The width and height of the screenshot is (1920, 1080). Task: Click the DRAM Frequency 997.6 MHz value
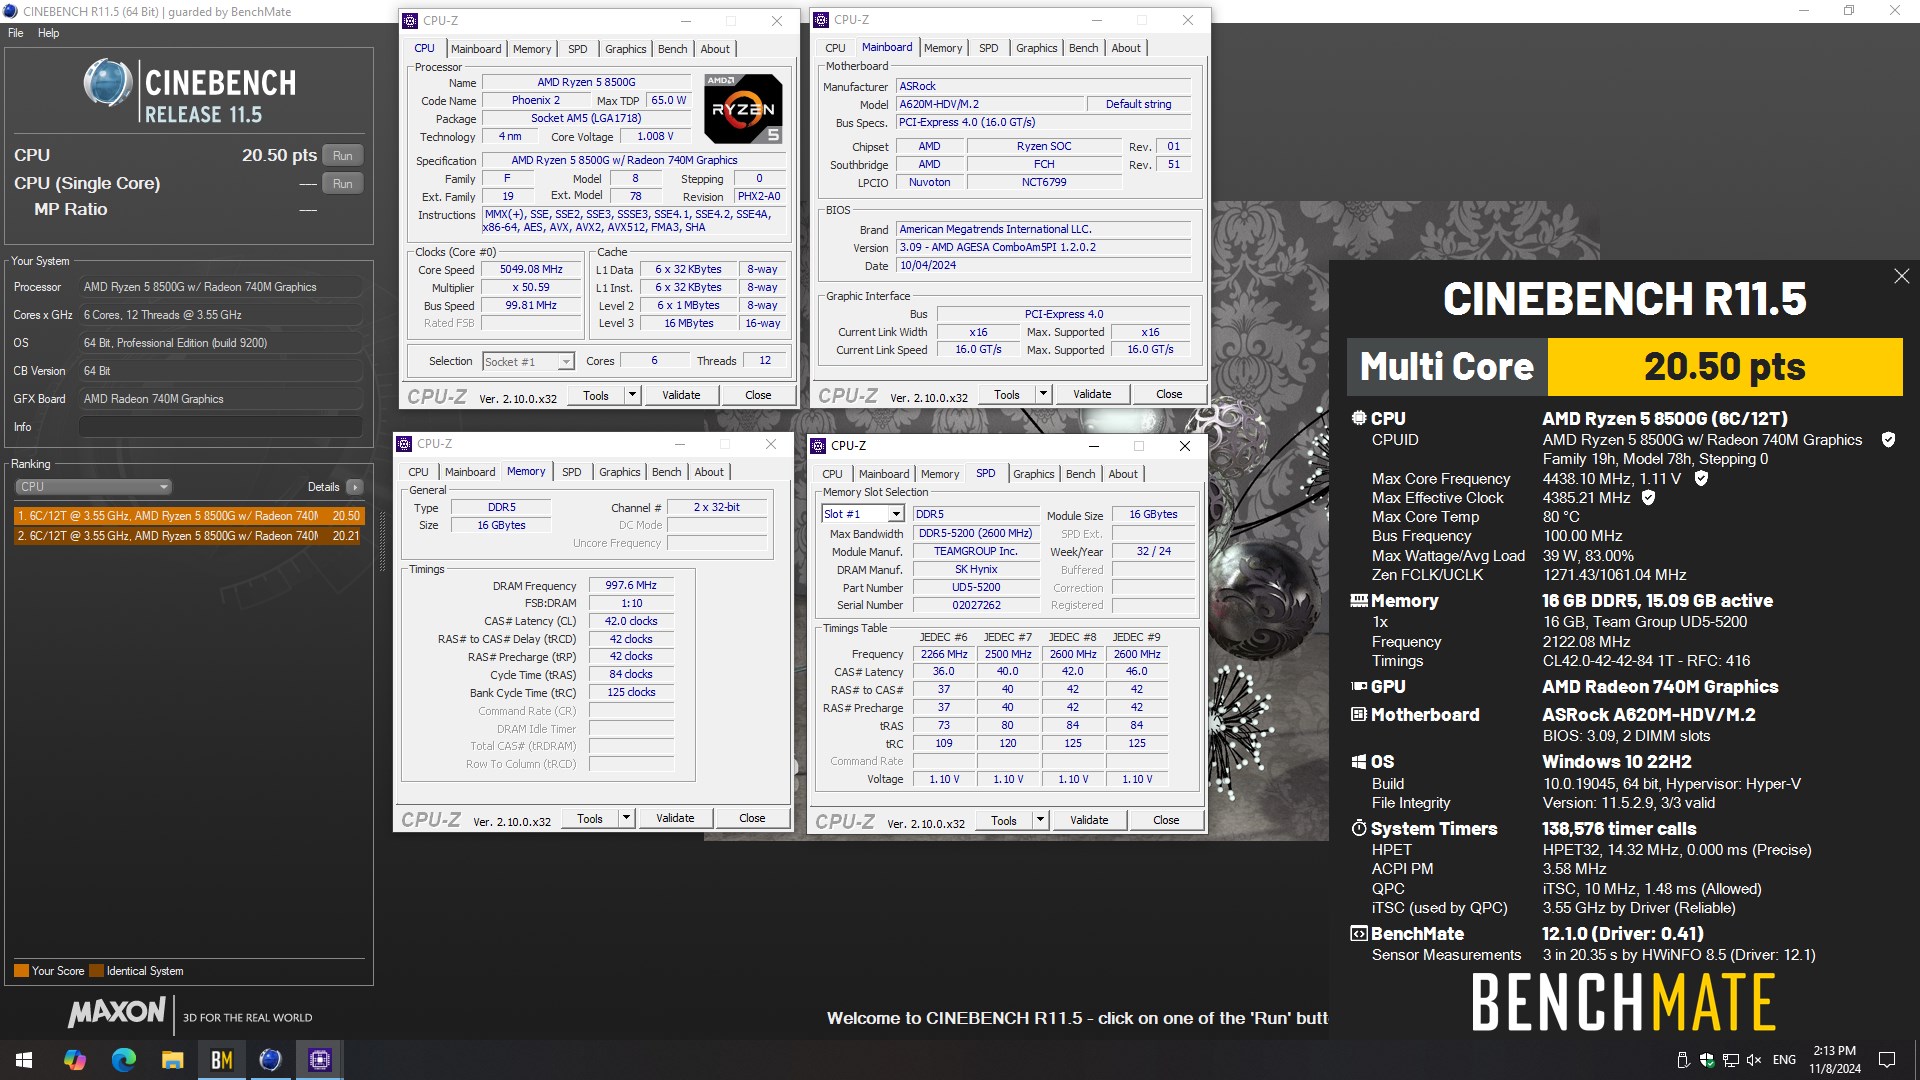click(631, 586)
